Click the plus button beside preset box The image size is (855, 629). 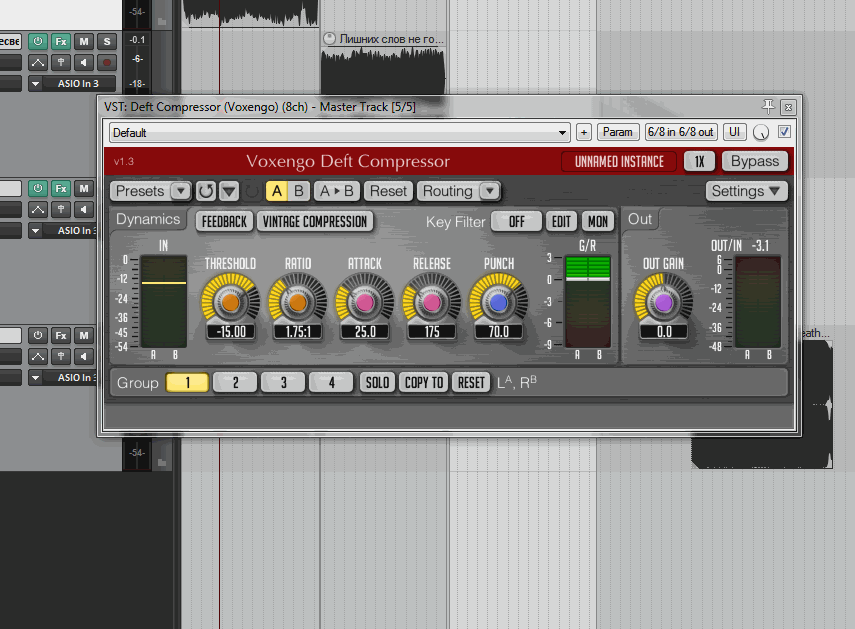[x=583, y=132]
